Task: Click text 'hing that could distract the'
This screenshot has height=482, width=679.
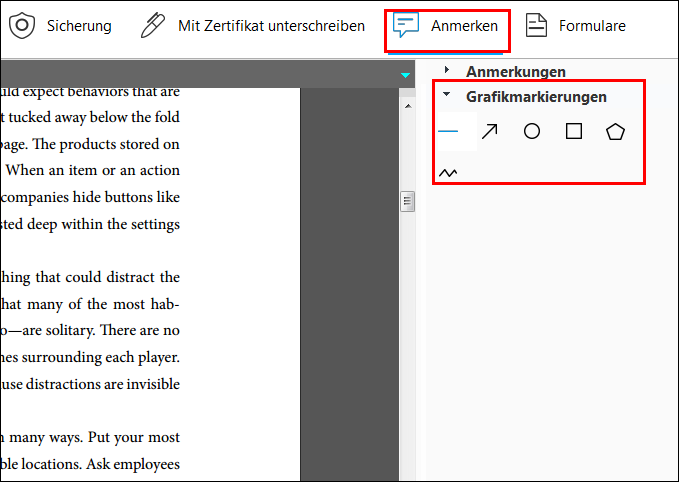Action: [x=90, y=278]
